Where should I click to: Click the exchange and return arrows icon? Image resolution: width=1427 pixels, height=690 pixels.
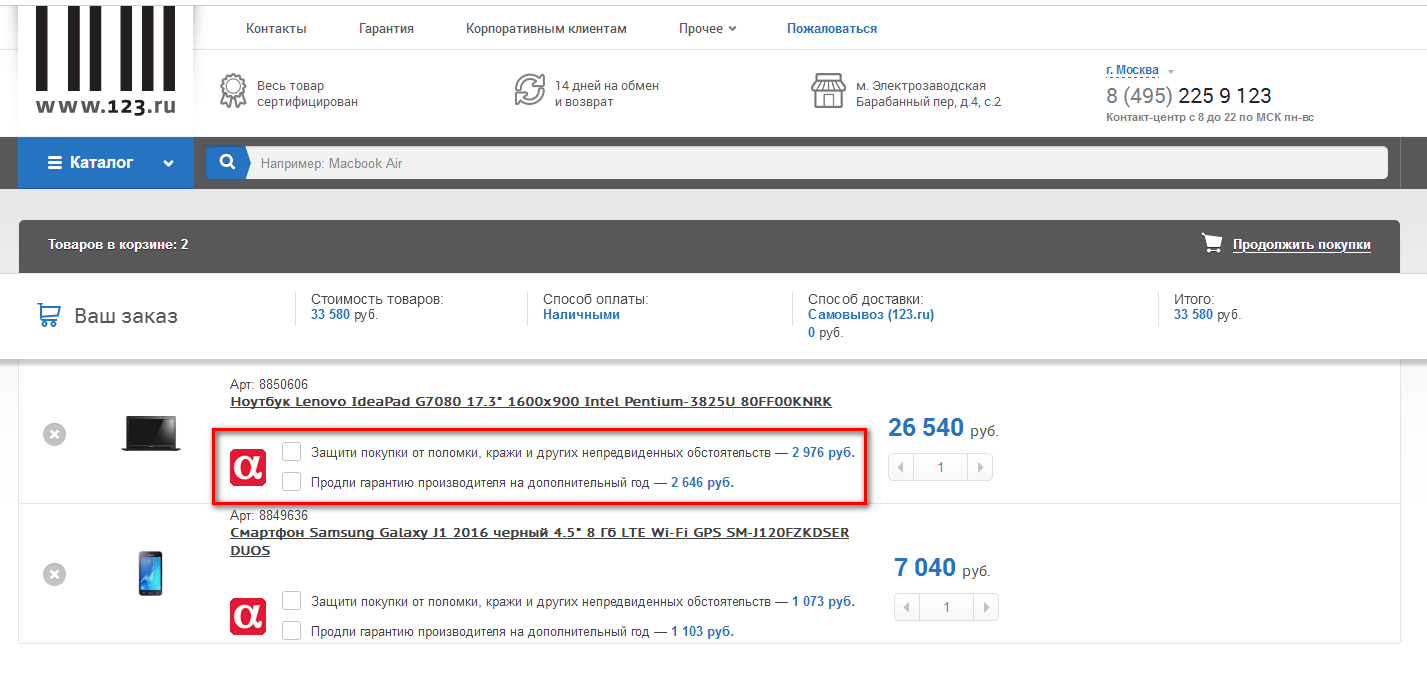pos(530,90)
